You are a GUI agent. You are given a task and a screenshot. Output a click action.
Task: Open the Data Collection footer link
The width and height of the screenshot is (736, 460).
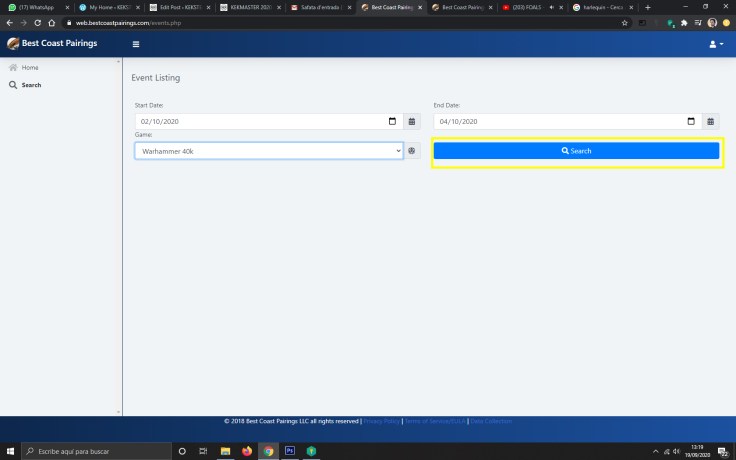click(x=491, y=421)
